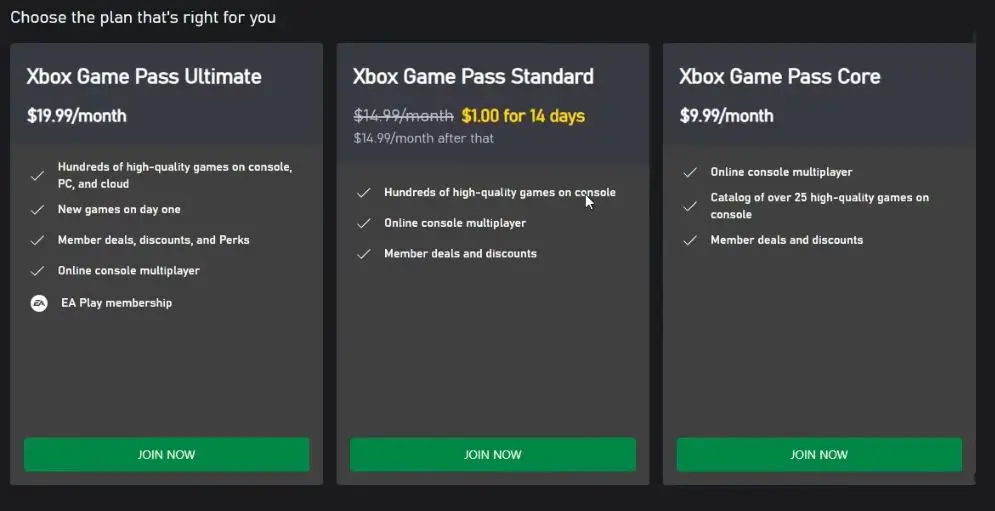Click checkmark next to Hundreds of games on console
Image resolution: width=995 pixels, height=511 pixels.
click(x=363, y=192)
